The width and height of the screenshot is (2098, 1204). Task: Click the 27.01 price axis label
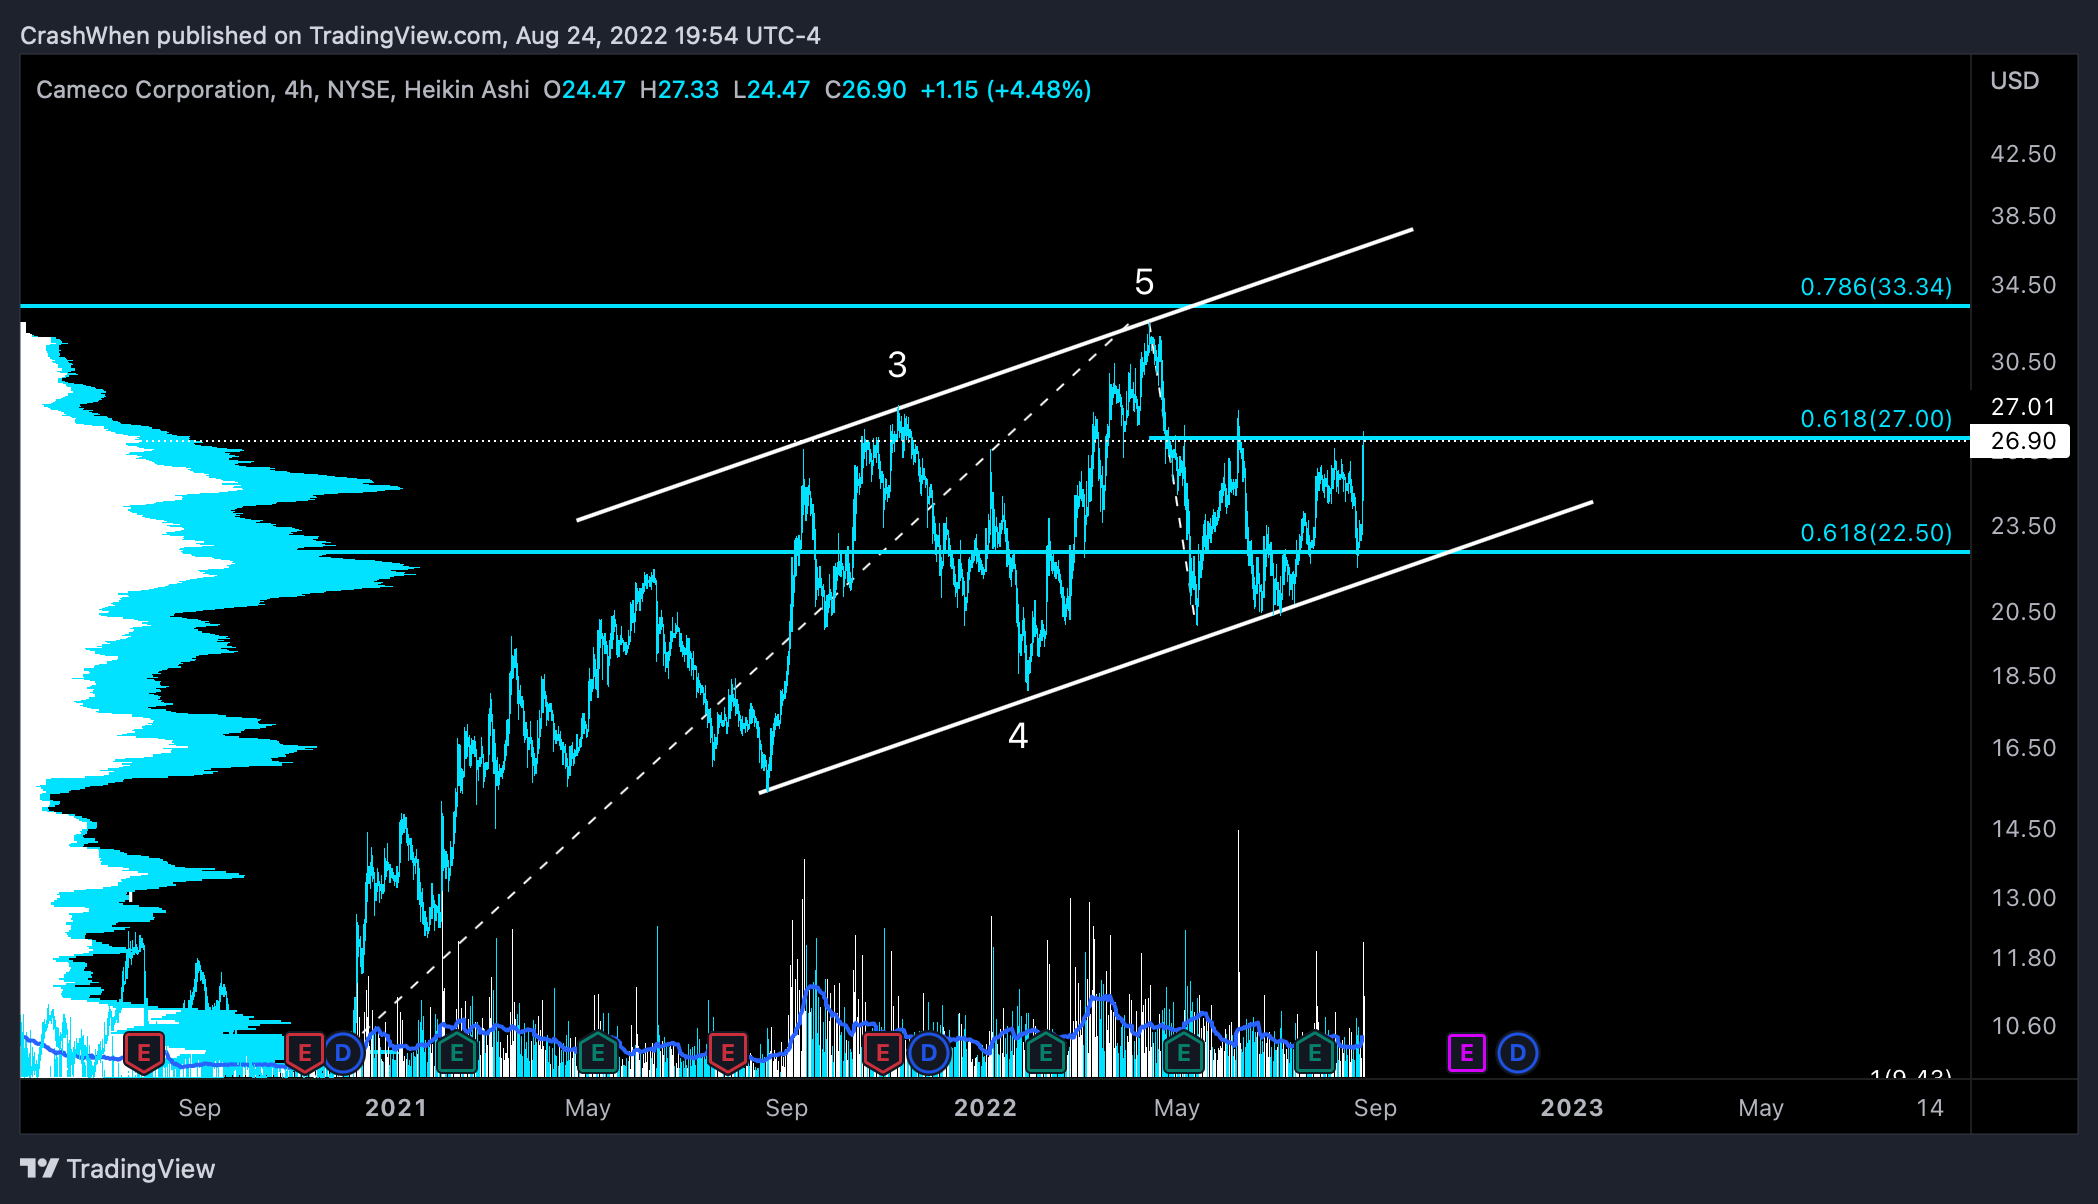pyautogui.click(x=2023, y=407)
